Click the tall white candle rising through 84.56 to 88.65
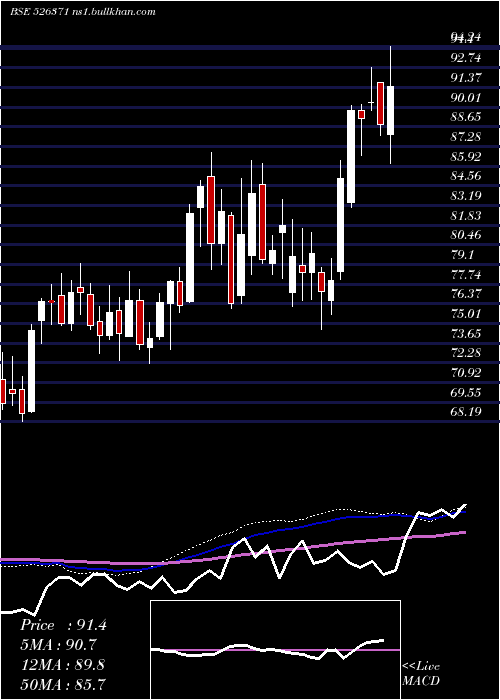Image resolution: width=500 pixels, height=700 pixels. [351, 156]
